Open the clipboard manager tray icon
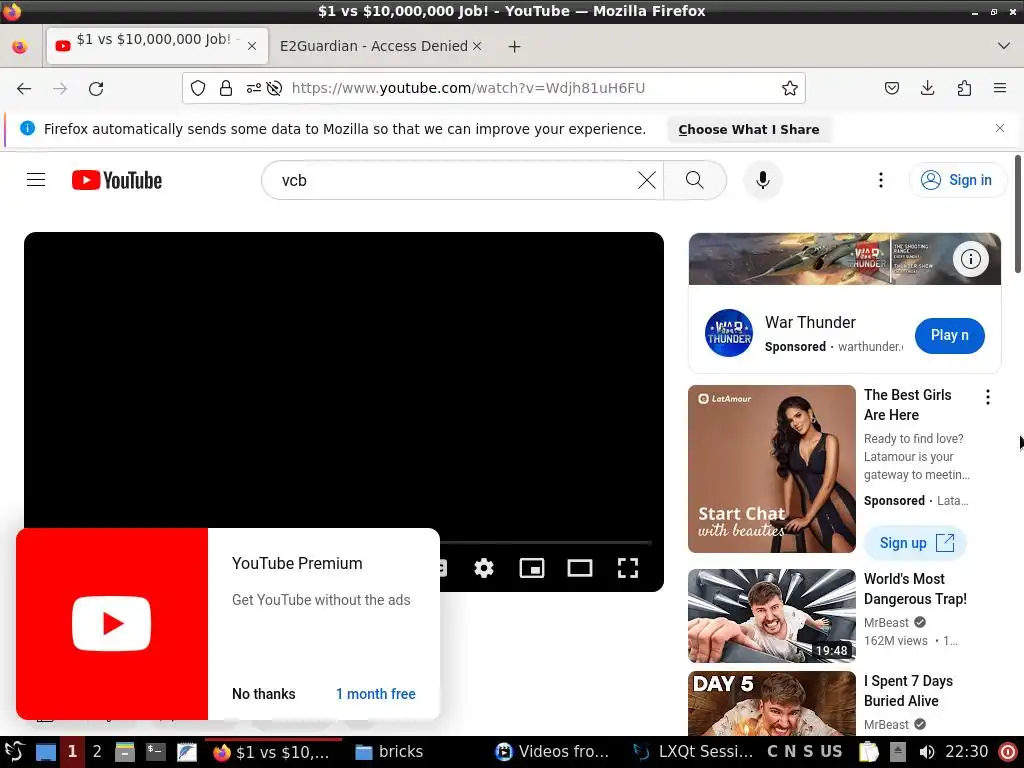Screen dimensions: 1024x768 click(869, 752)
